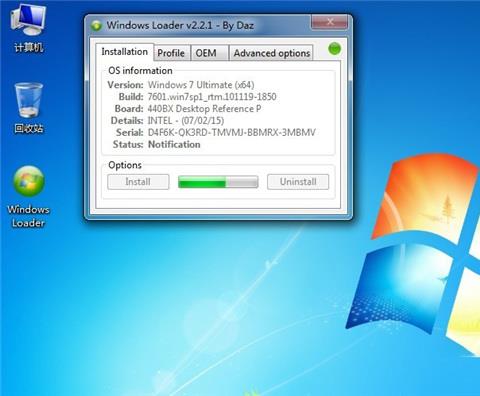Close the Windows Loader window
The height and width of the screenshot is (396, 480).
click(x=330, y=22)
